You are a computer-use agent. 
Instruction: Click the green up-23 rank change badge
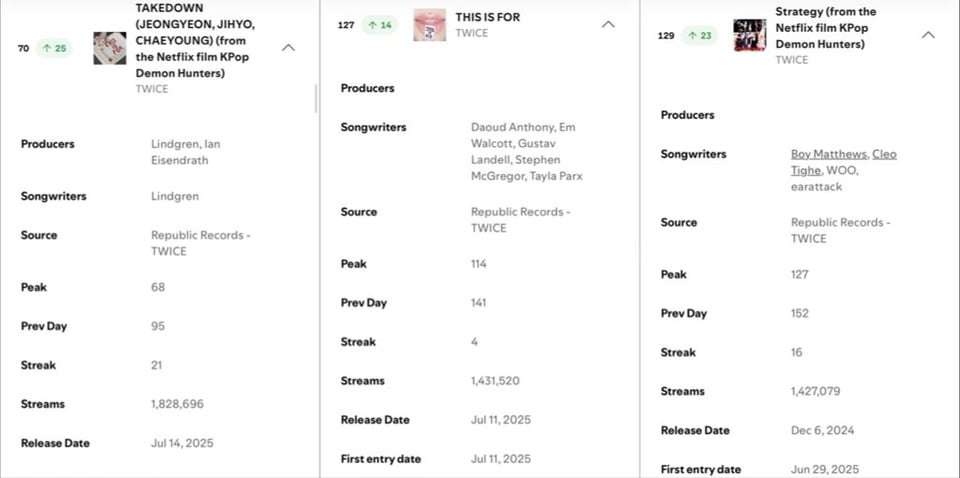(x=700, y=35)
